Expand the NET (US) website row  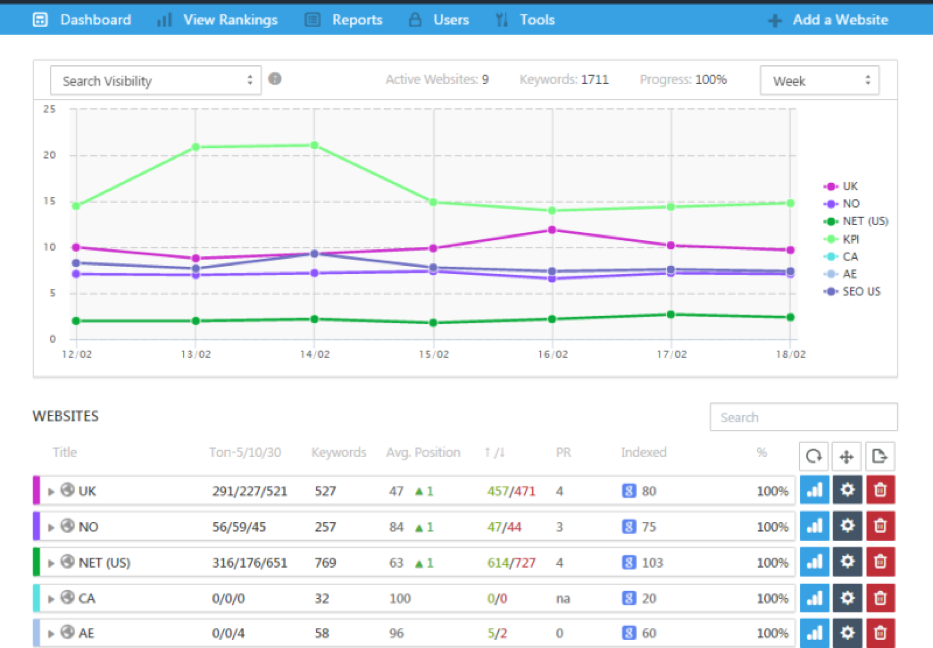click(52, 563)
